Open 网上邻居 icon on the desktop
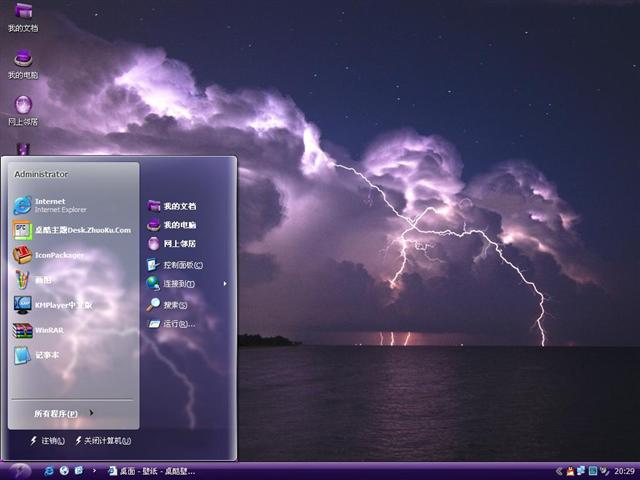 point(23,108)
